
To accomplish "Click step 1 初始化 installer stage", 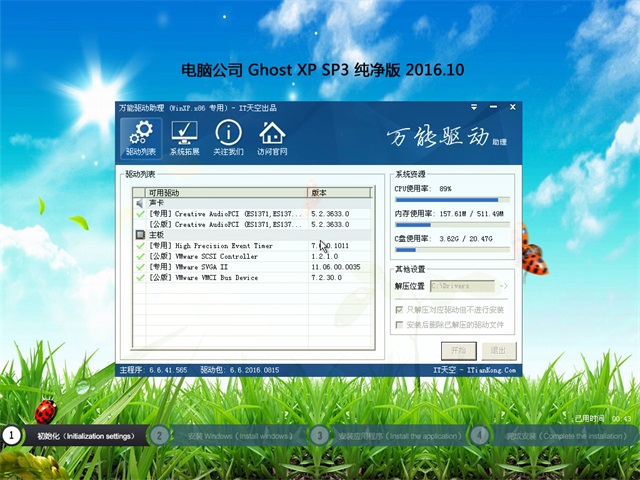I will pyautogui.click(x=74, y=436).
